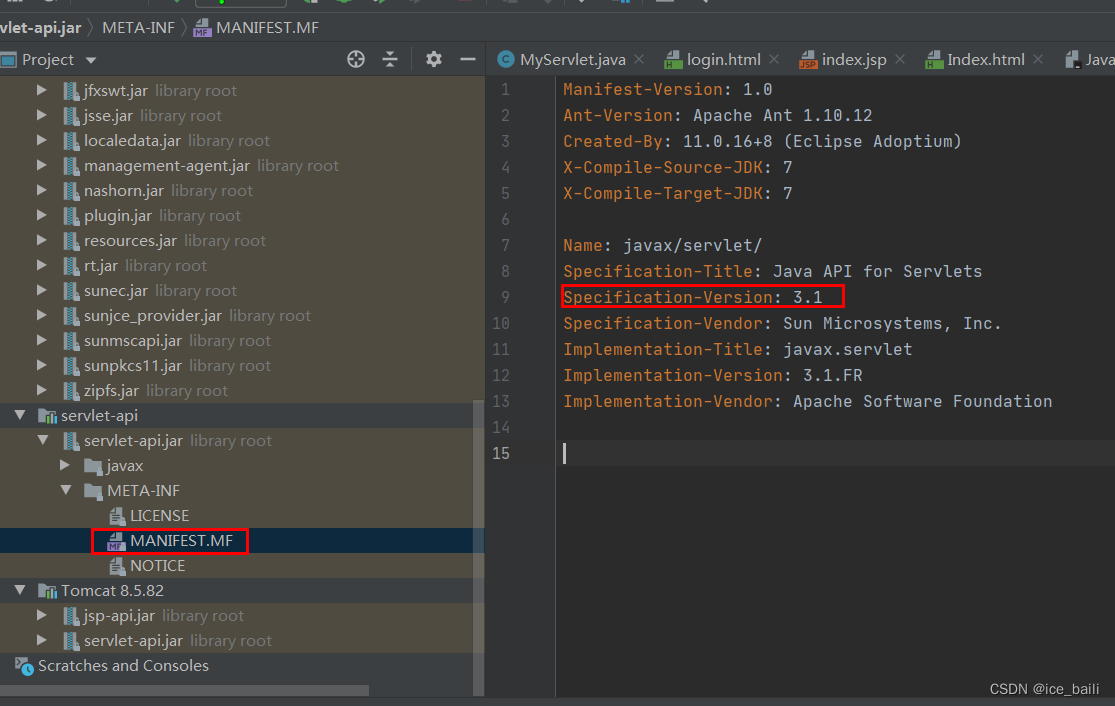Click META-INF in the breadcrumb path
This screenshot has height=706, width=1115.
click(x=140, y=27)
